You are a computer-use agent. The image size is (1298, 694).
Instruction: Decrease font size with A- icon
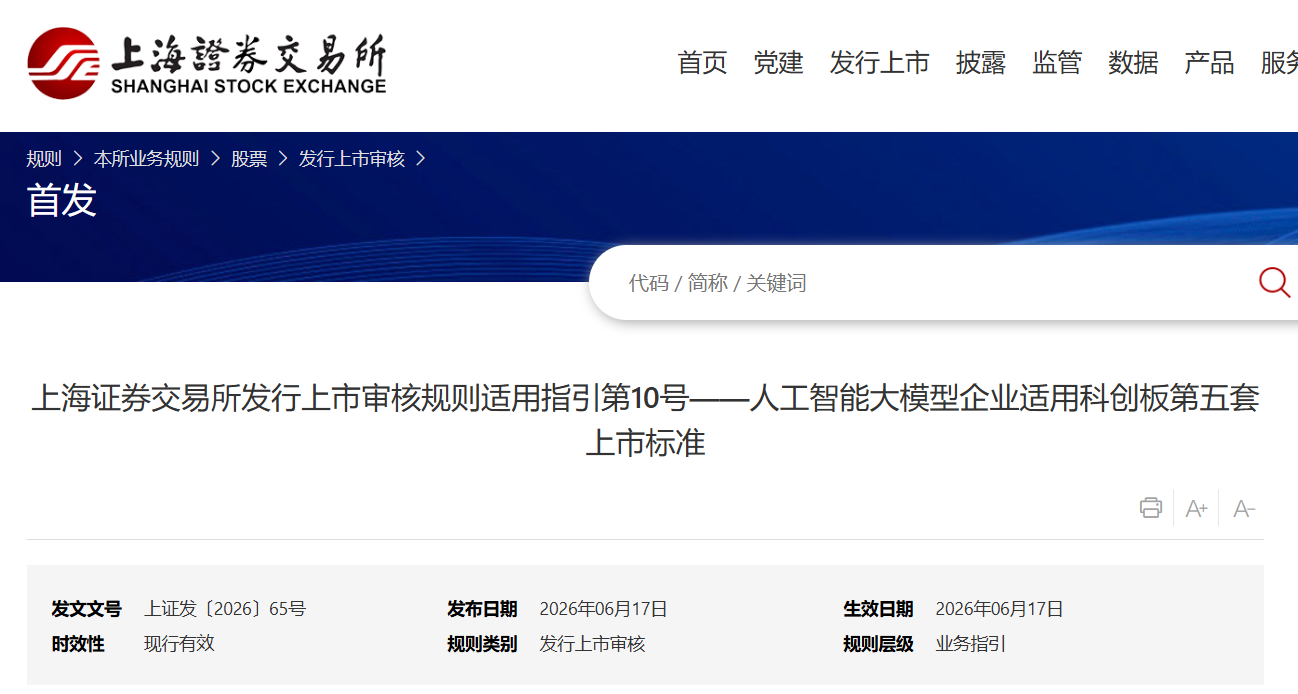click(1243, 509)
